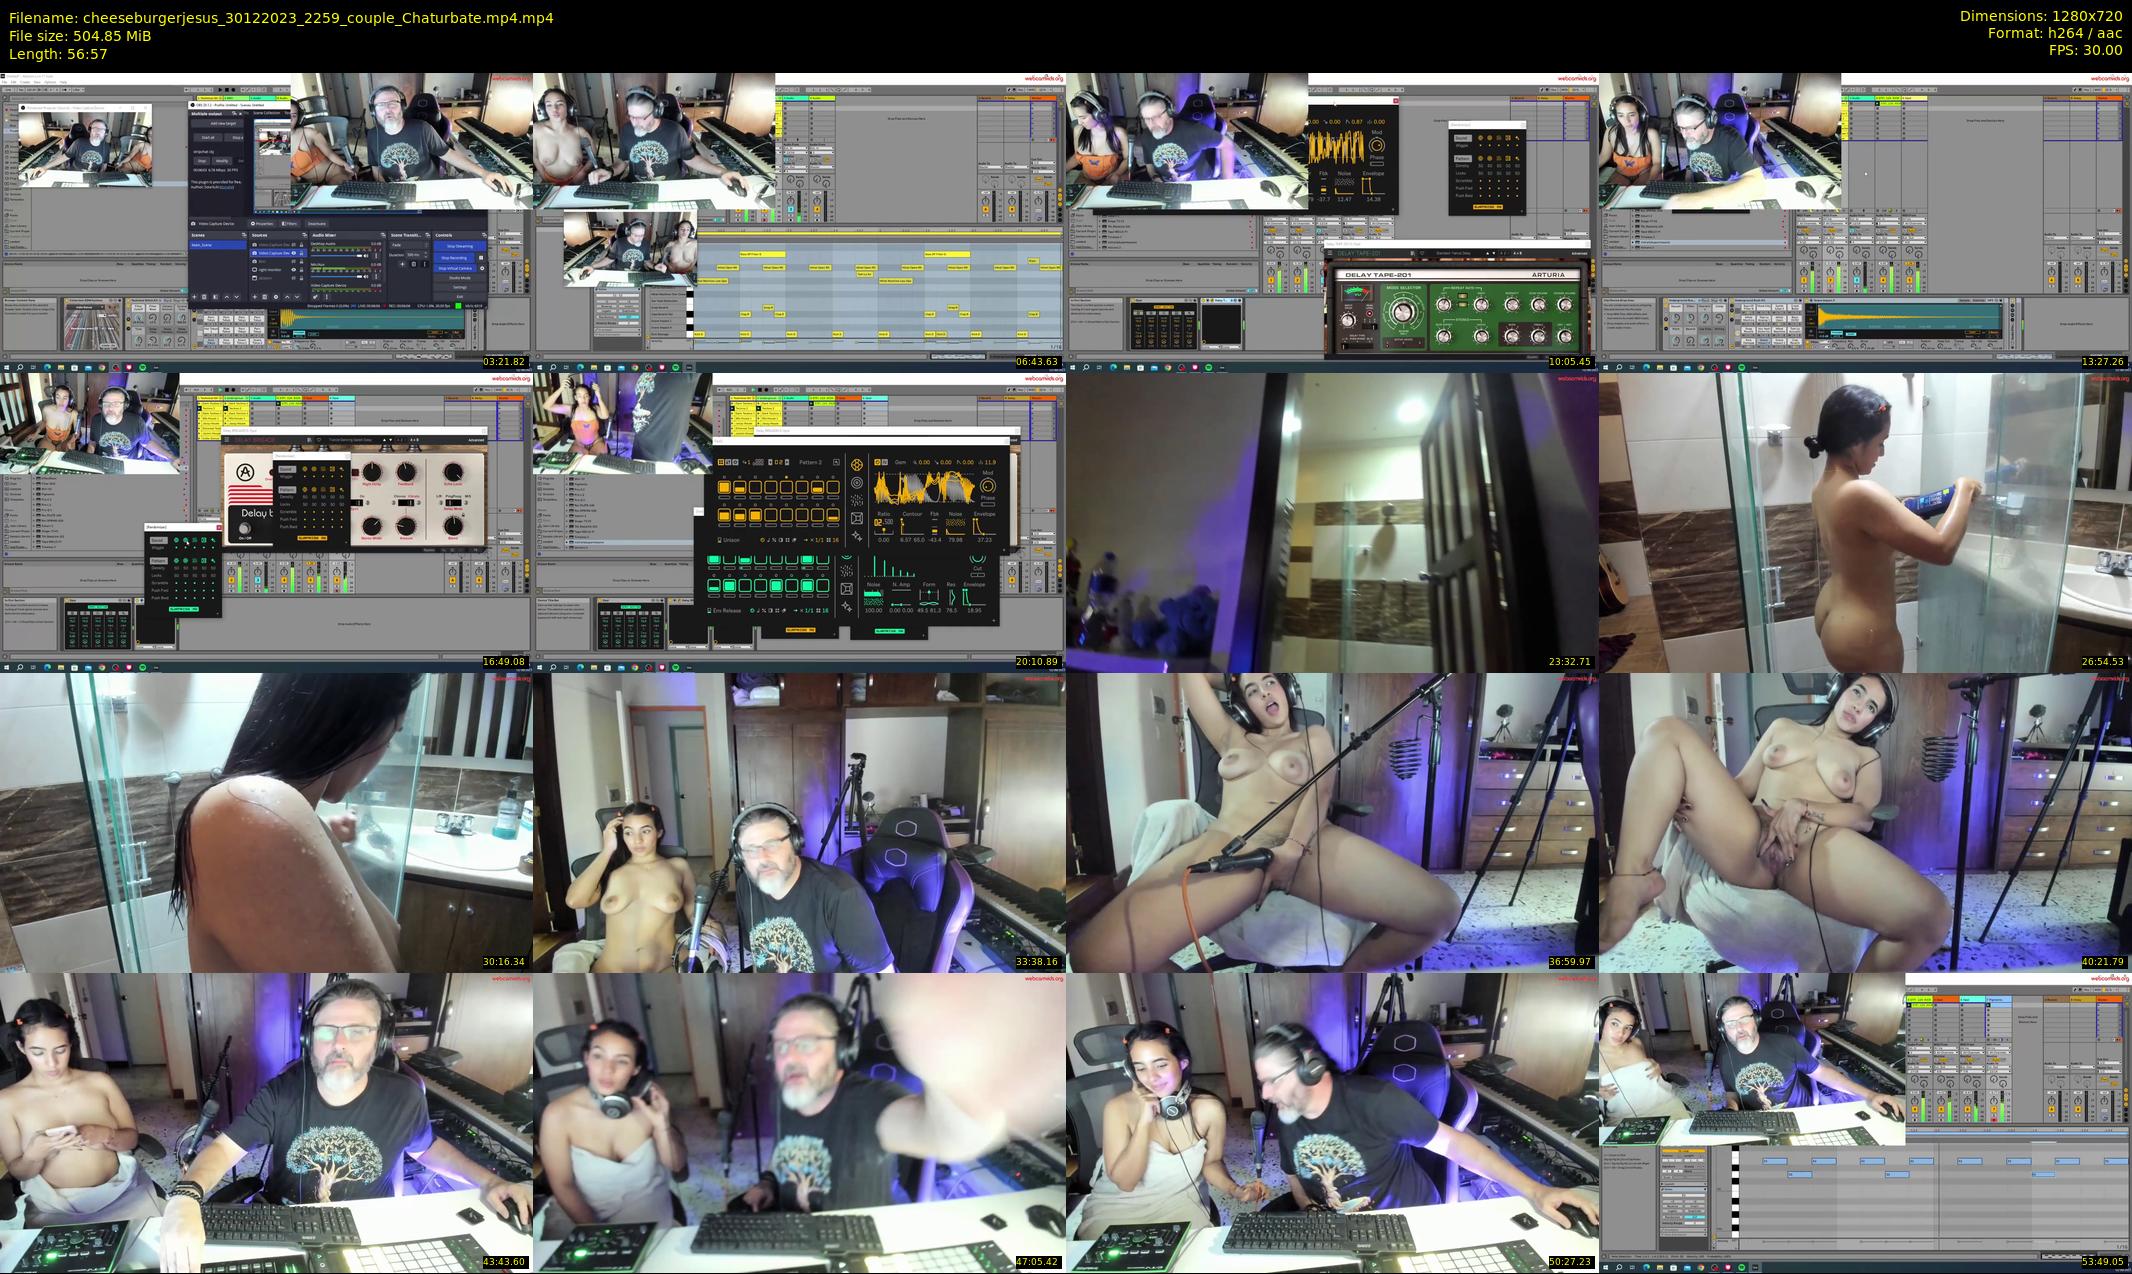Open OBS Settings in the 03:21 frame
The image size is (2132, 1274).
pyautogui.click(x=460, y=287)
